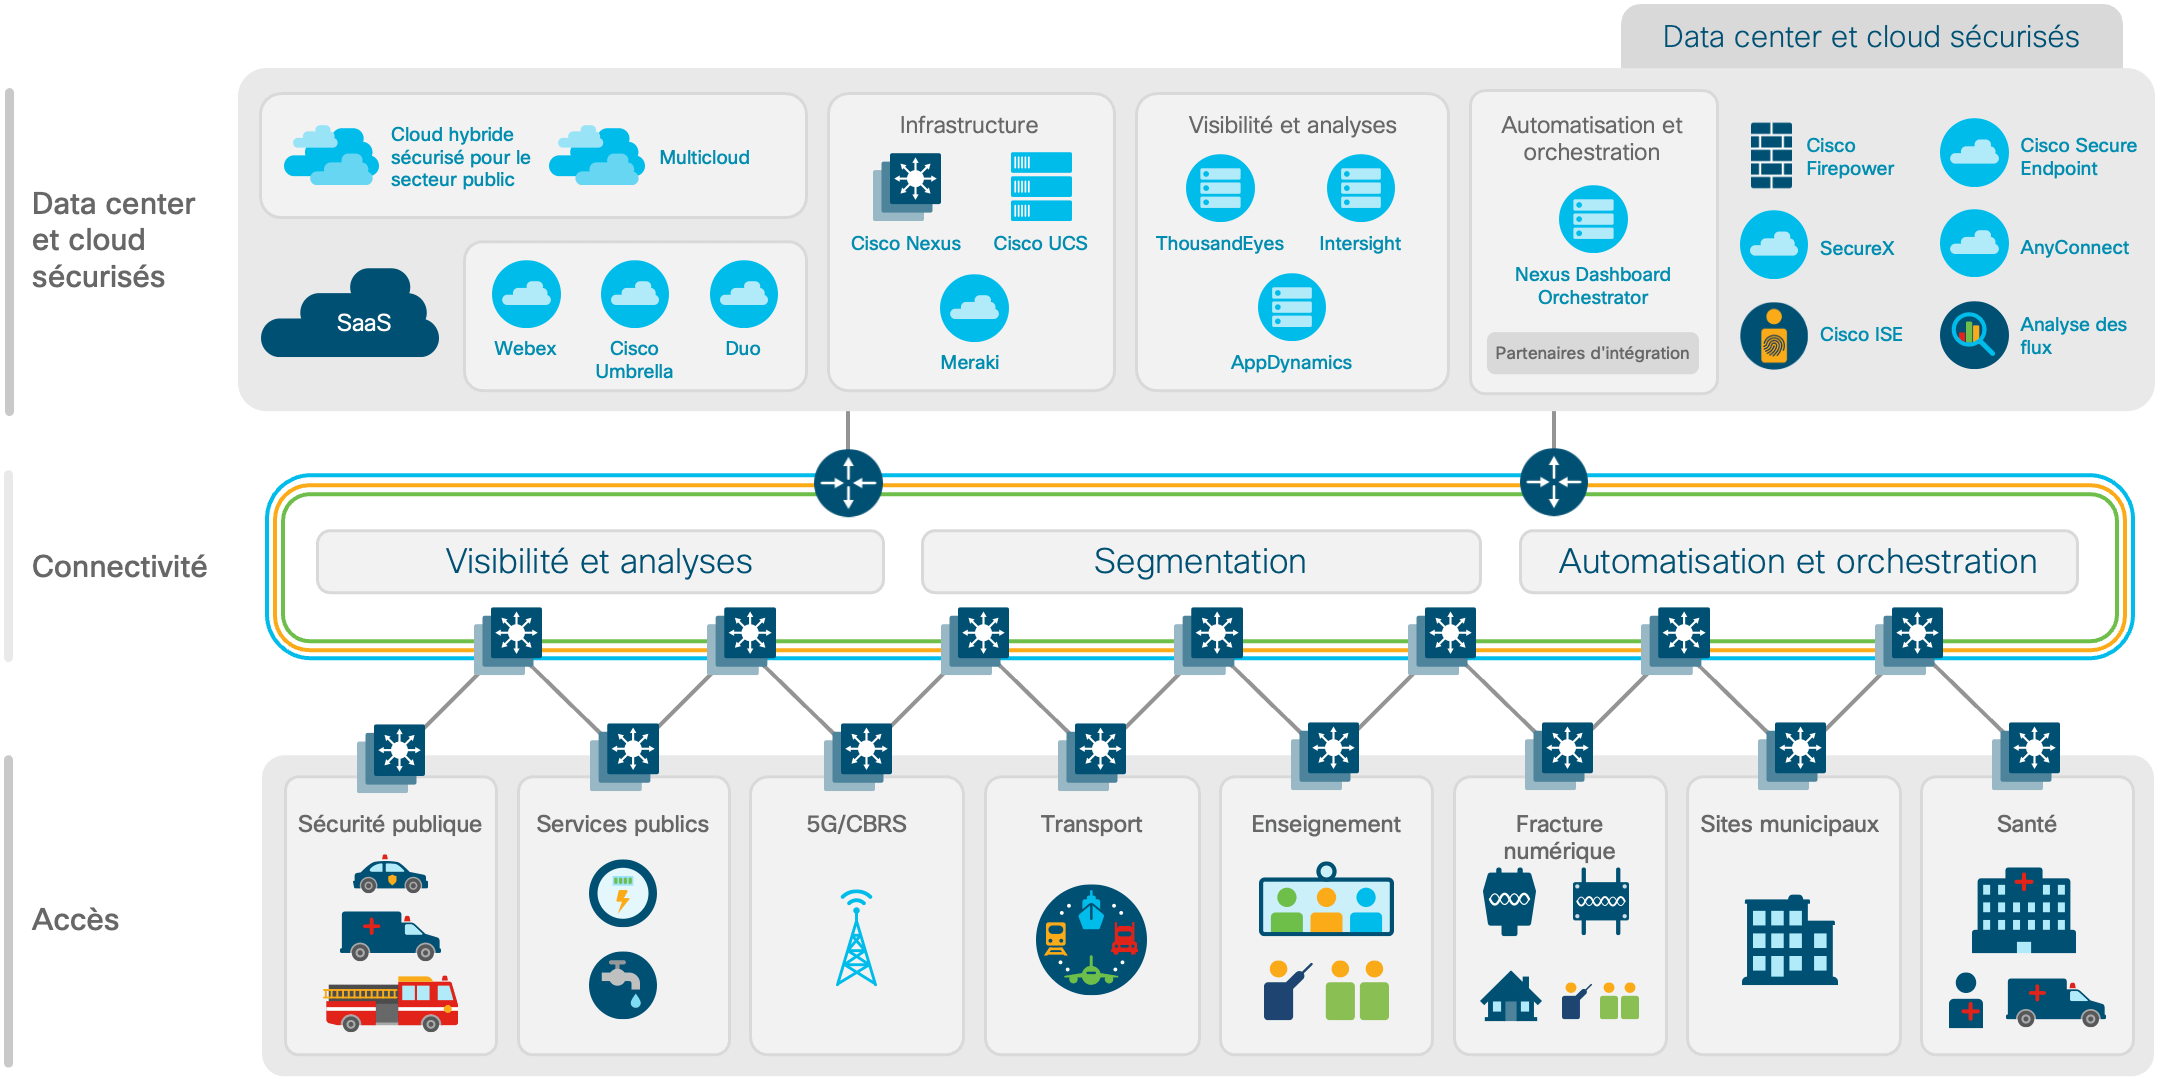
Task: Open the Data center et cloud sécurisés tab
Action: tap(1871, 37)
